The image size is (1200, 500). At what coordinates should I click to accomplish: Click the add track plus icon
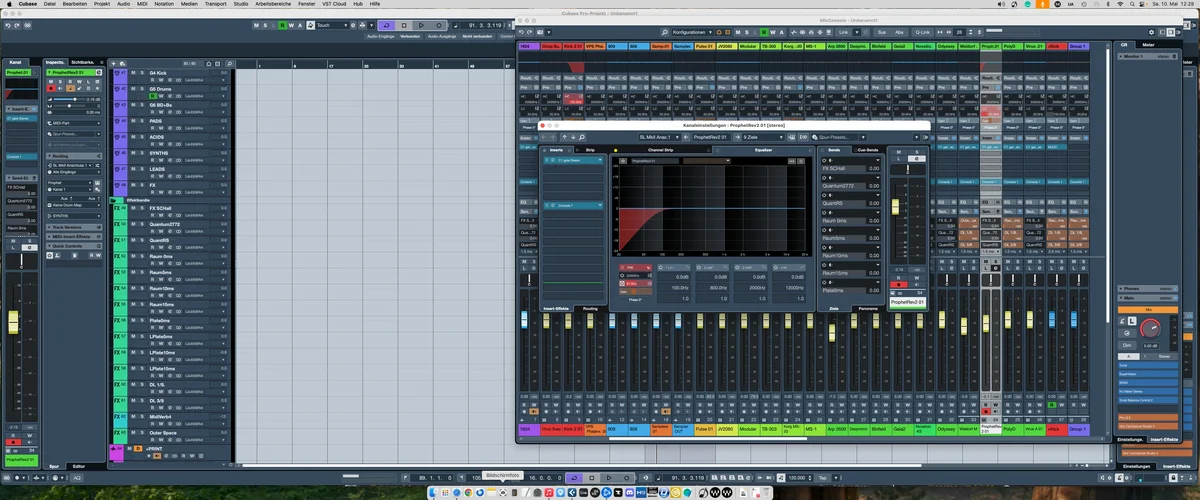pyautogui.click(x=114, y=62)
